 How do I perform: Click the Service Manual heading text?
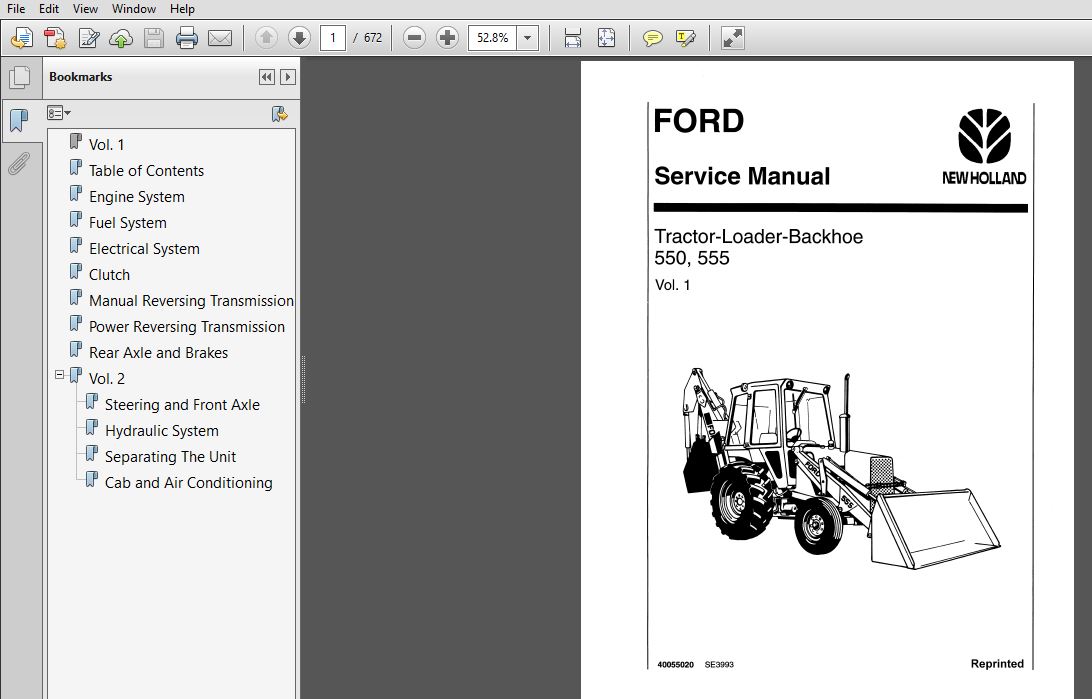click(x=742, y=176)
